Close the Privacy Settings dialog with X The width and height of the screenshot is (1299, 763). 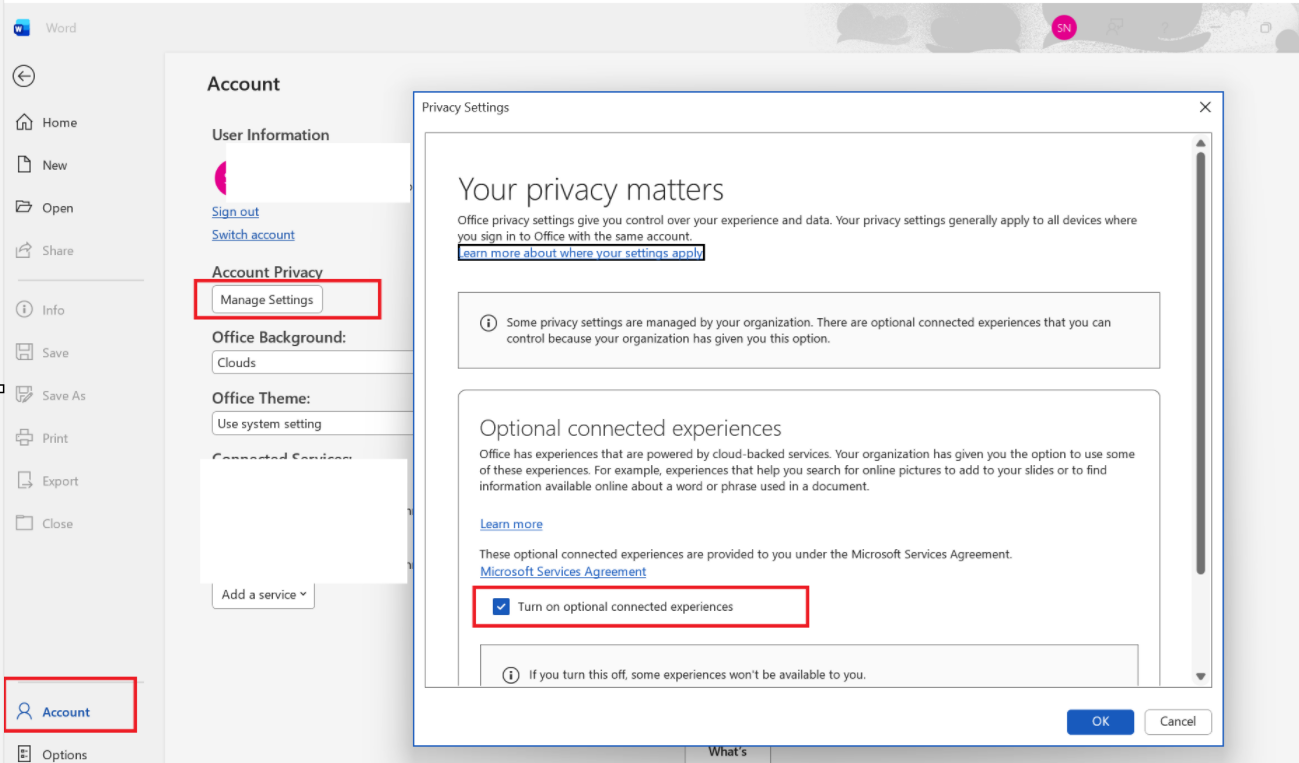click(x=1205, y=107)
